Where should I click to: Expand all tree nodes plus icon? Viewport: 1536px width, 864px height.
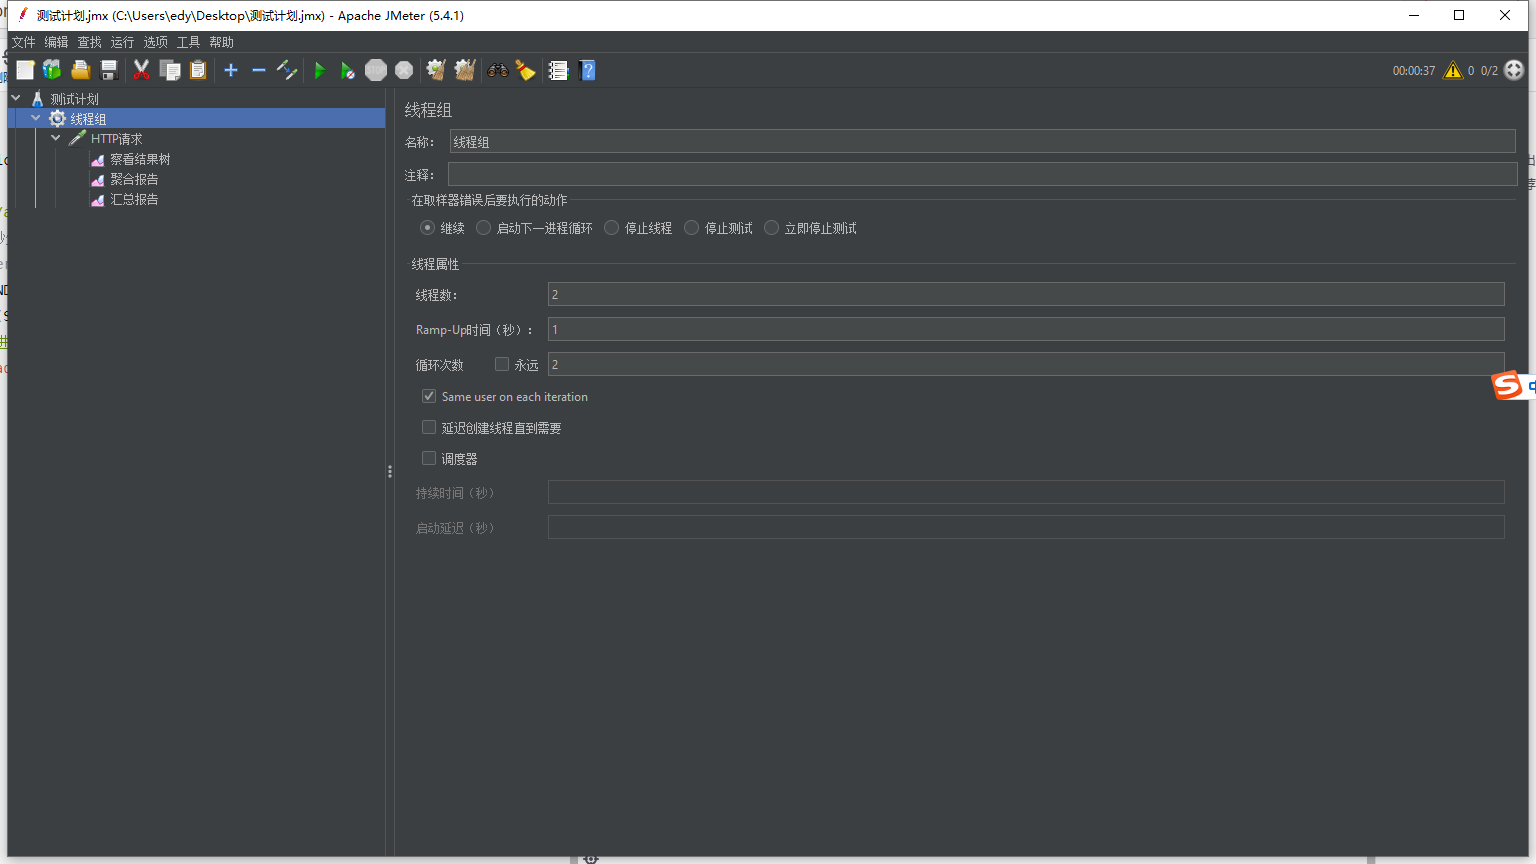click(x=231, y=70)
